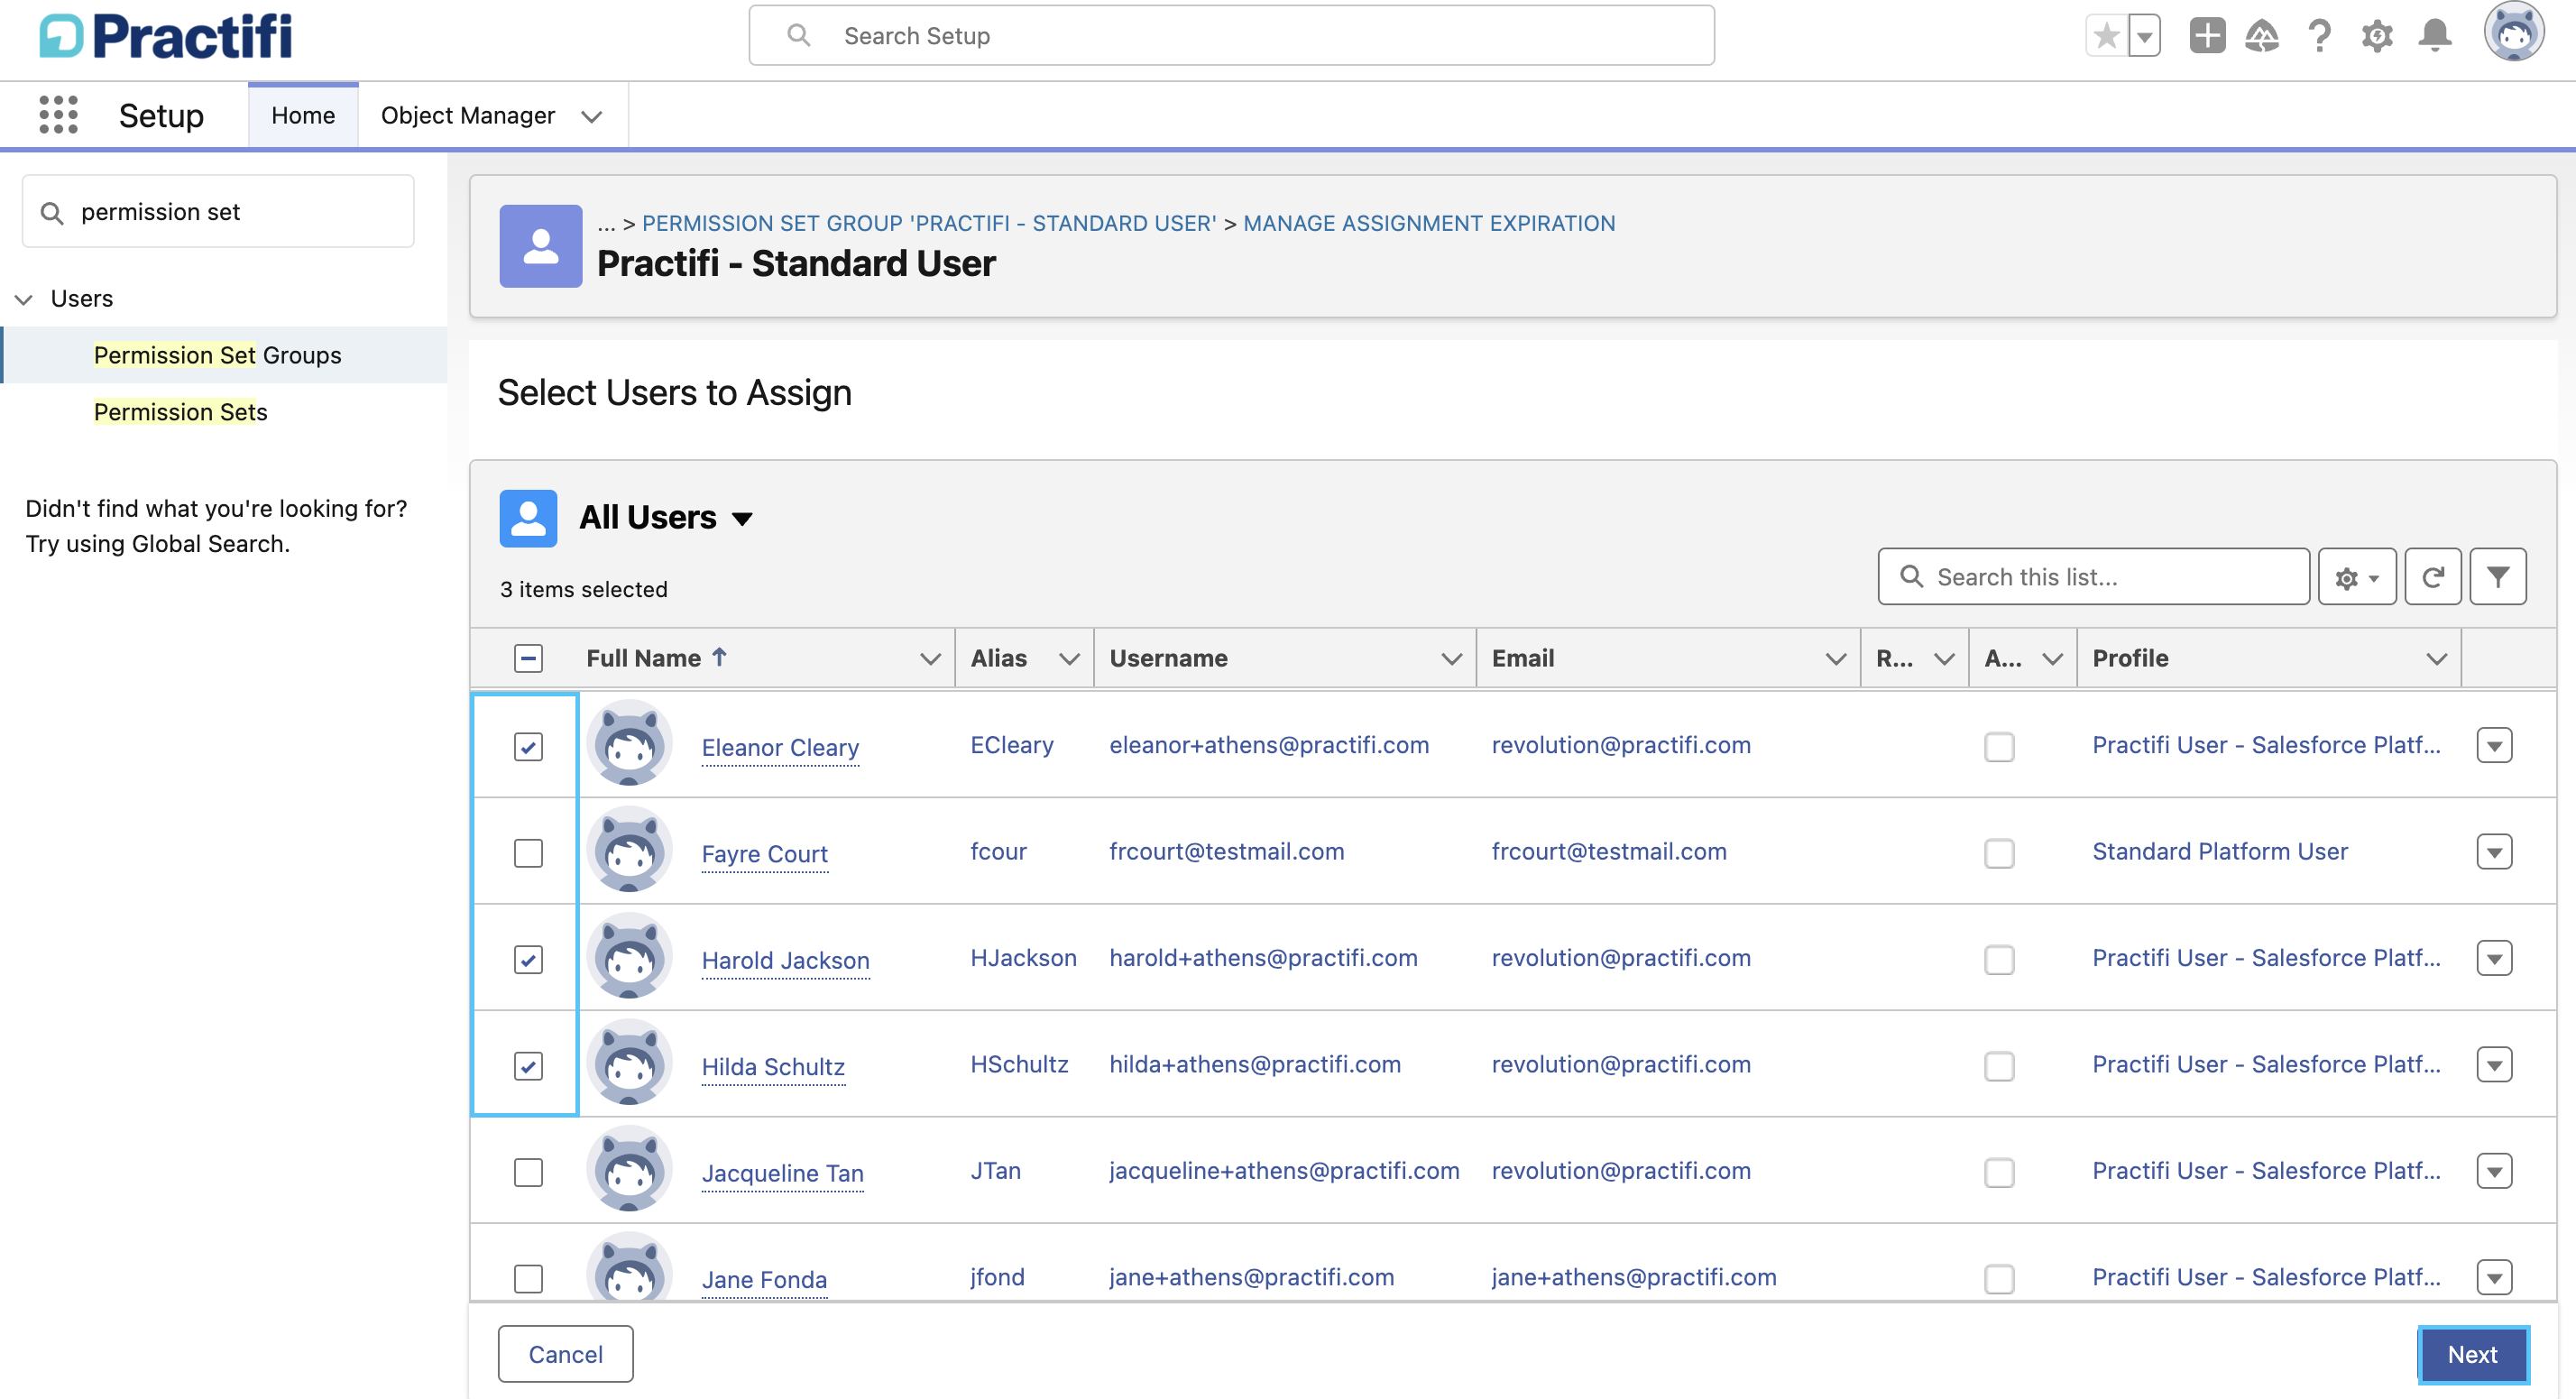Click the Practifi logo

(x=166, y=36)
